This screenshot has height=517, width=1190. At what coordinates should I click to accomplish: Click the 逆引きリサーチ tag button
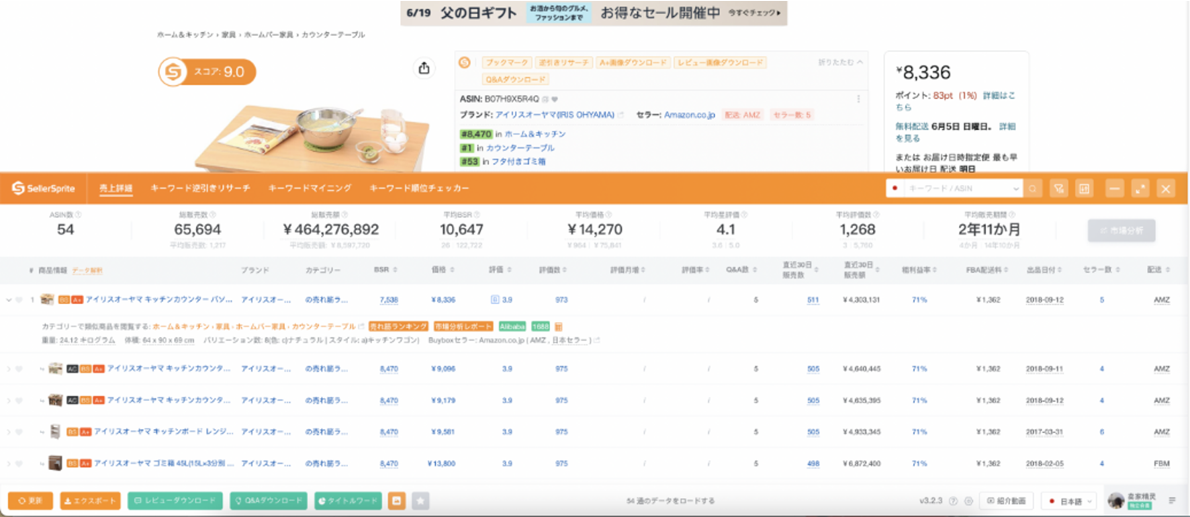563,62
